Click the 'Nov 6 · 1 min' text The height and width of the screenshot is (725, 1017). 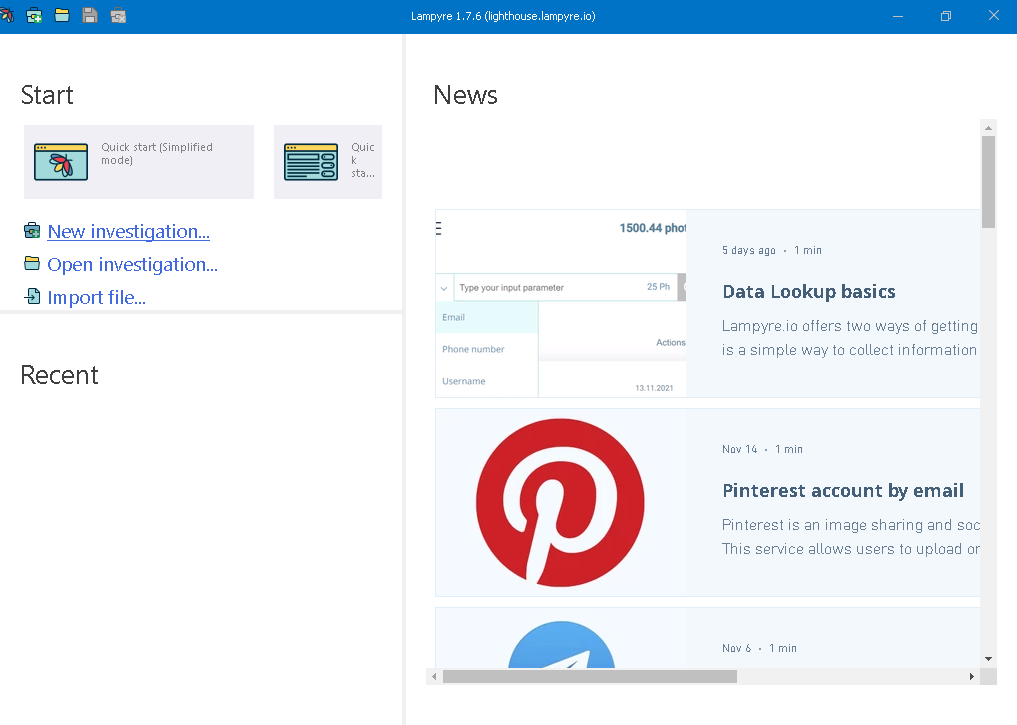point(760,648)
